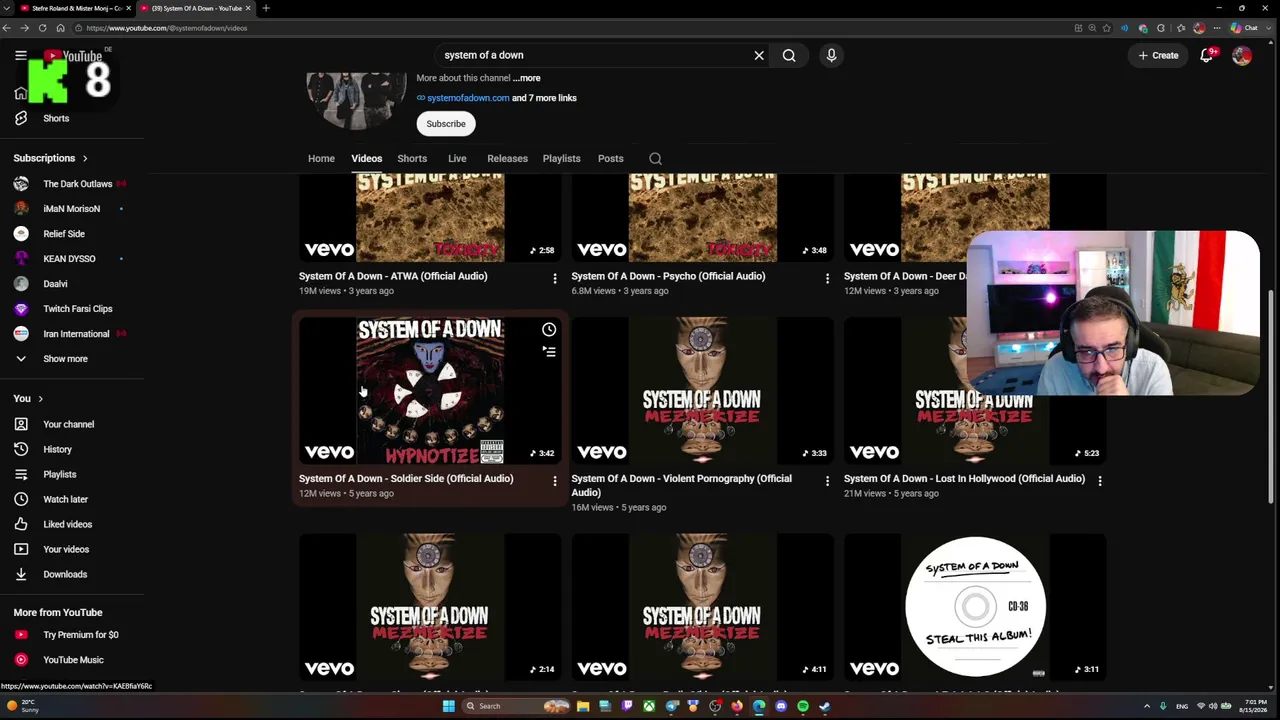Expand Show more subscriptions

65,359
